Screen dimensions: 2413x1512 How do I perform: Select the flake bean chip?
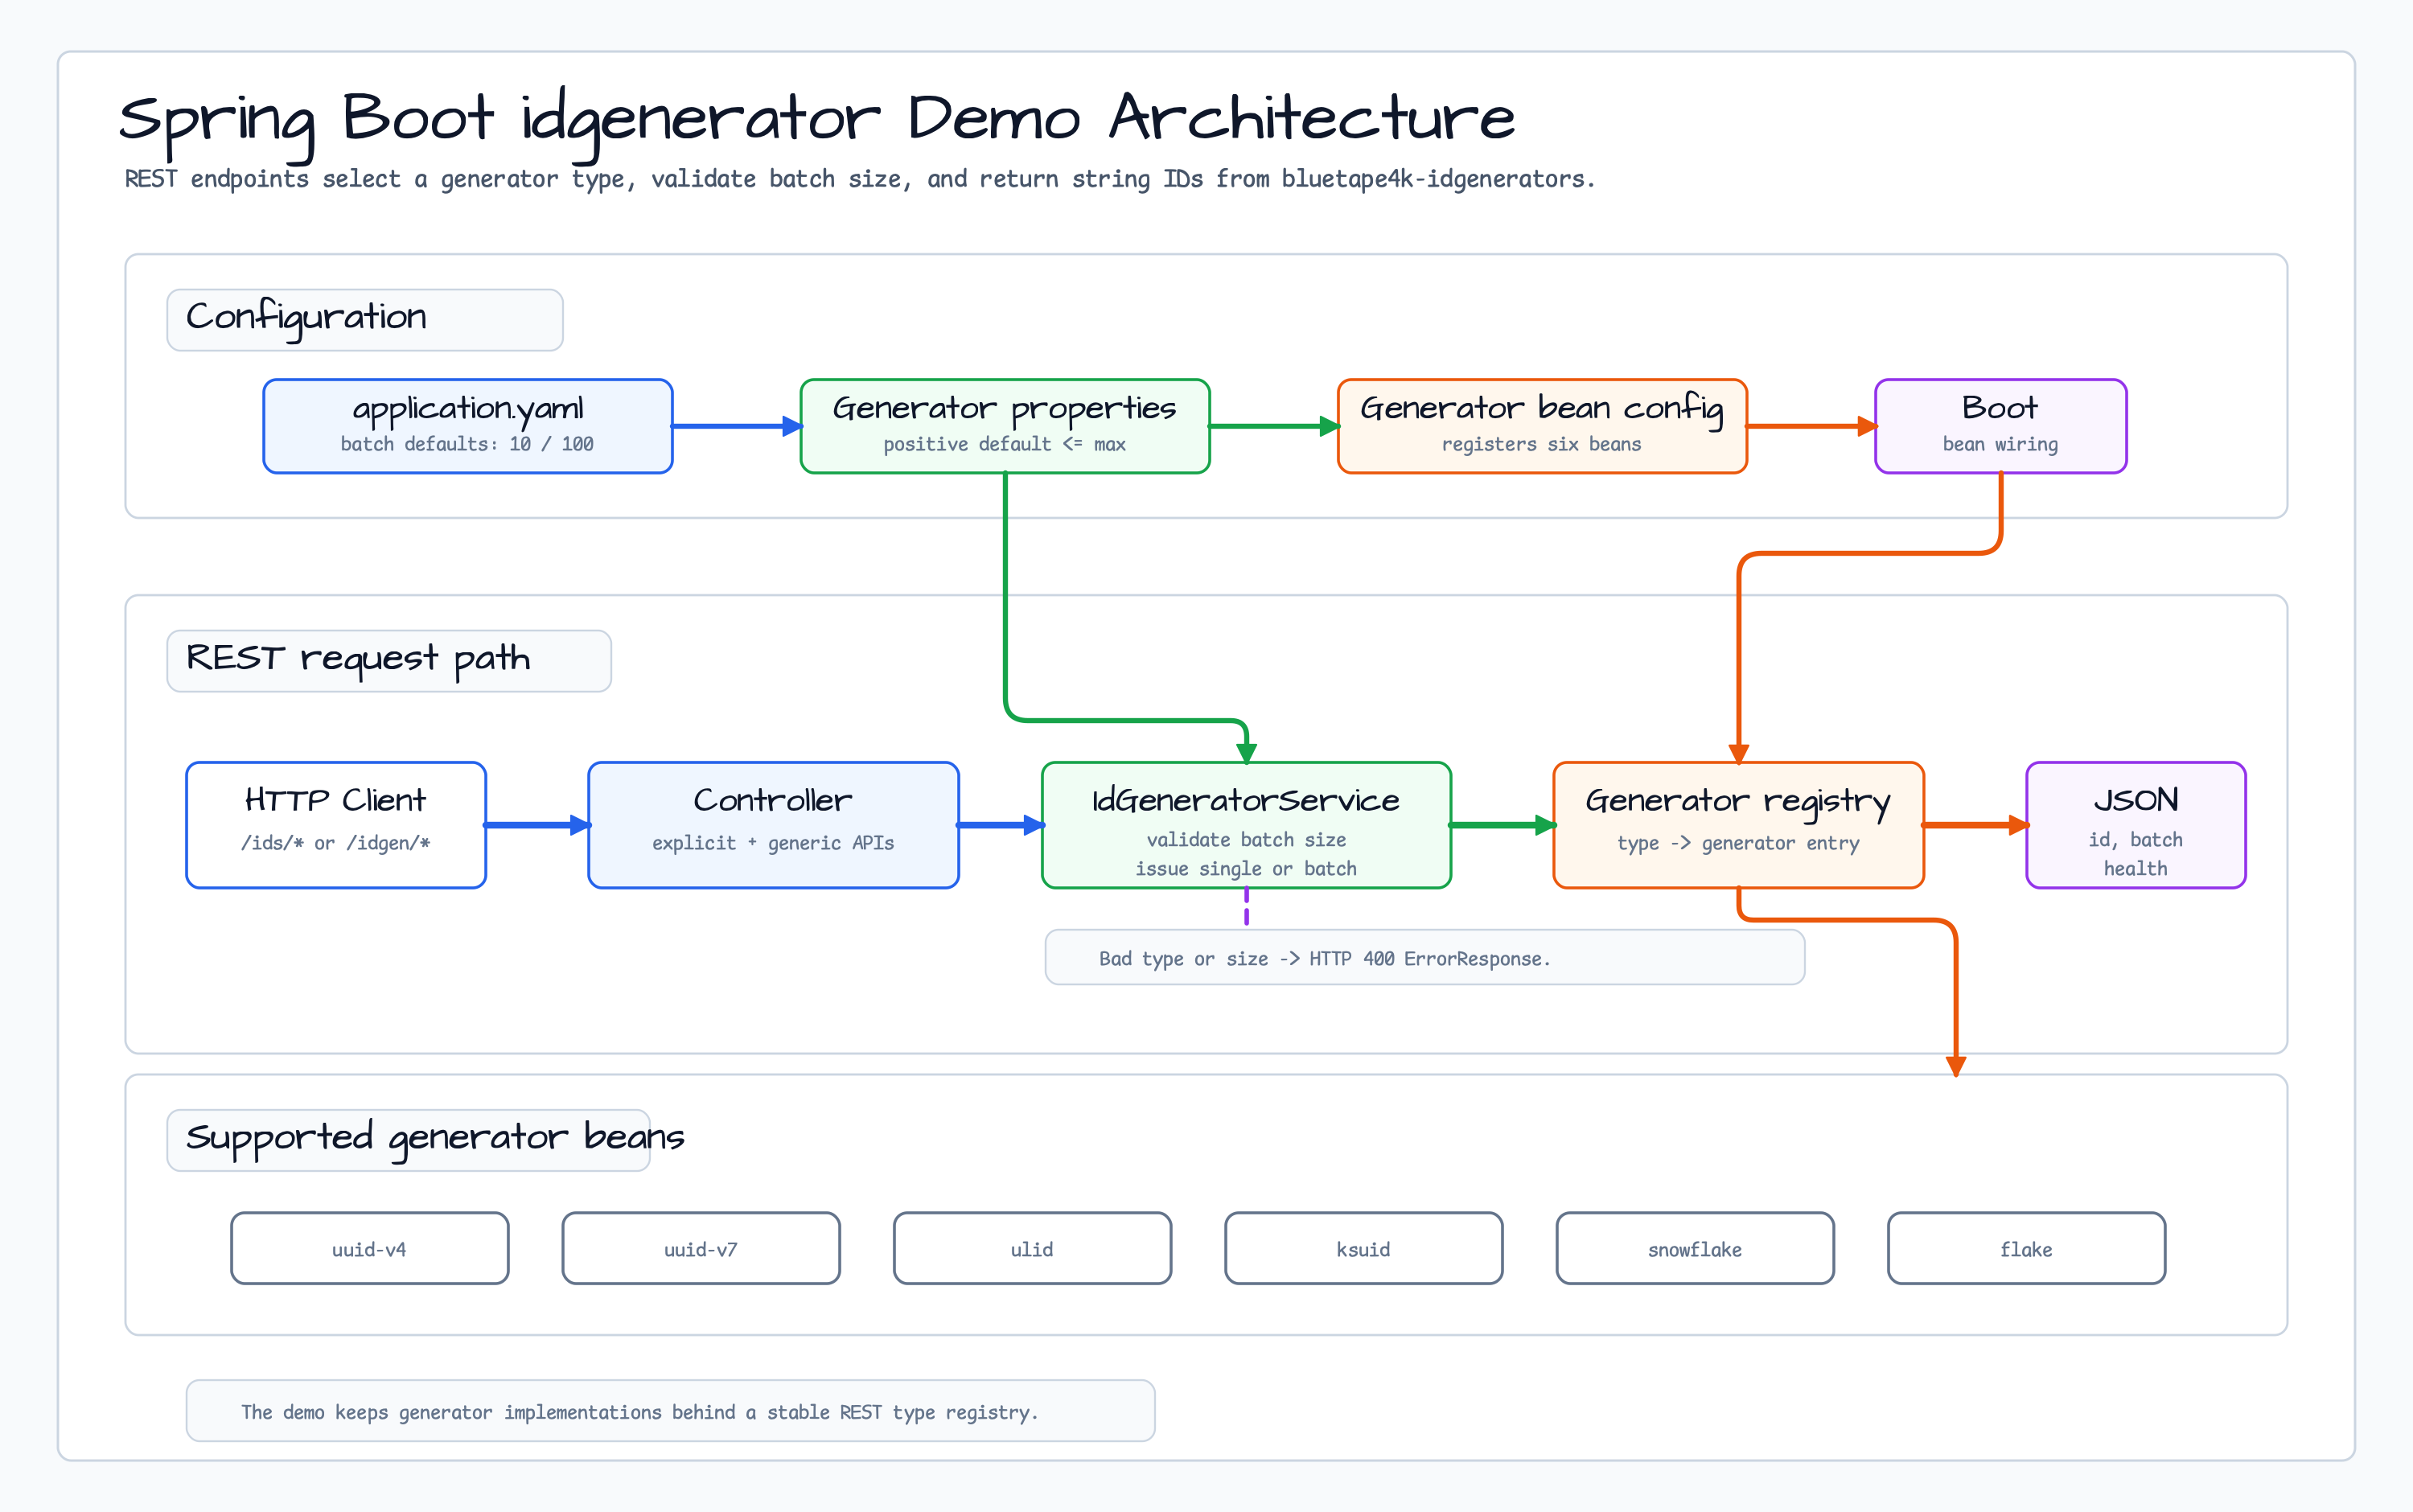pyautogui.click(x=2026, y=1248)
